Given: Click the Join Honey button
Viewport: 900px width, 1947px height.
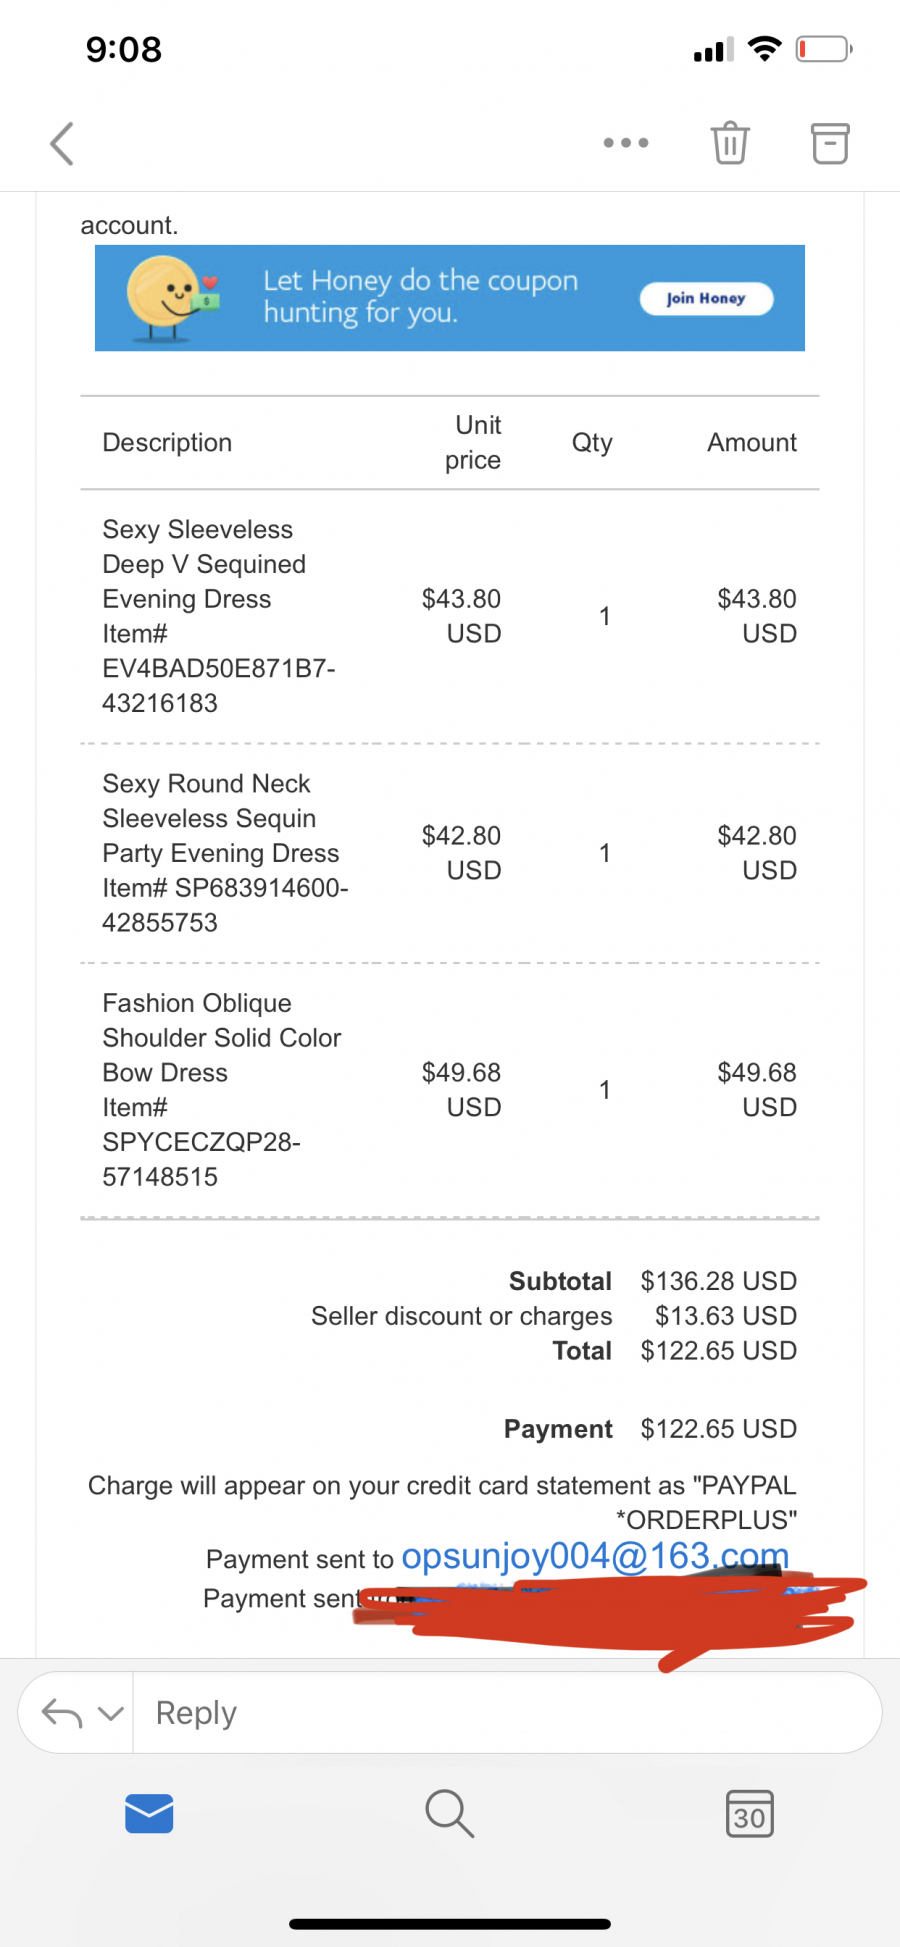Looking at the screenshot, I should coord(706,298).
